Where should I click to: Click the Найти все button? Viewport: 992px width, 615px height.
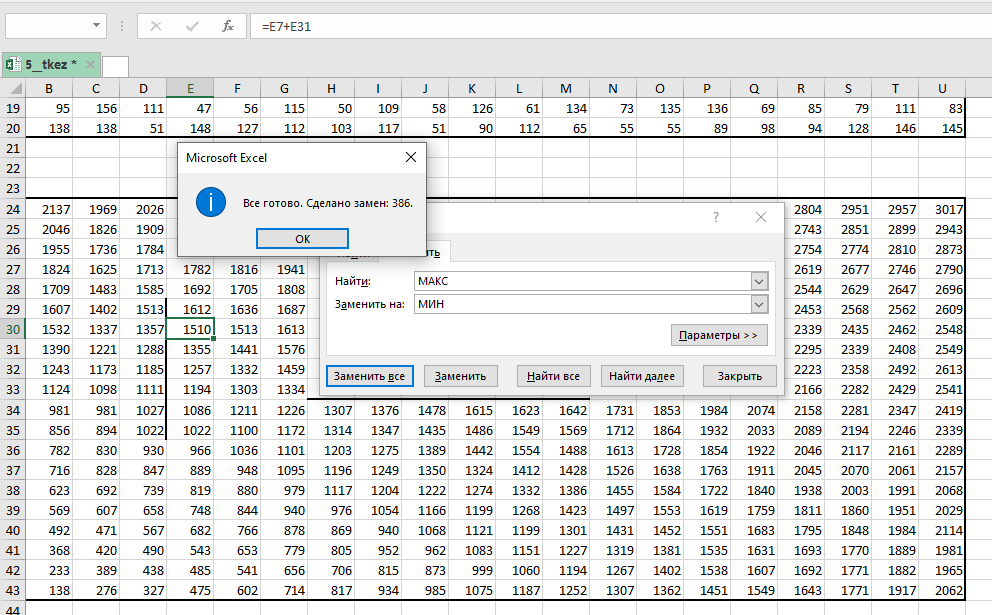pos(553,376)
